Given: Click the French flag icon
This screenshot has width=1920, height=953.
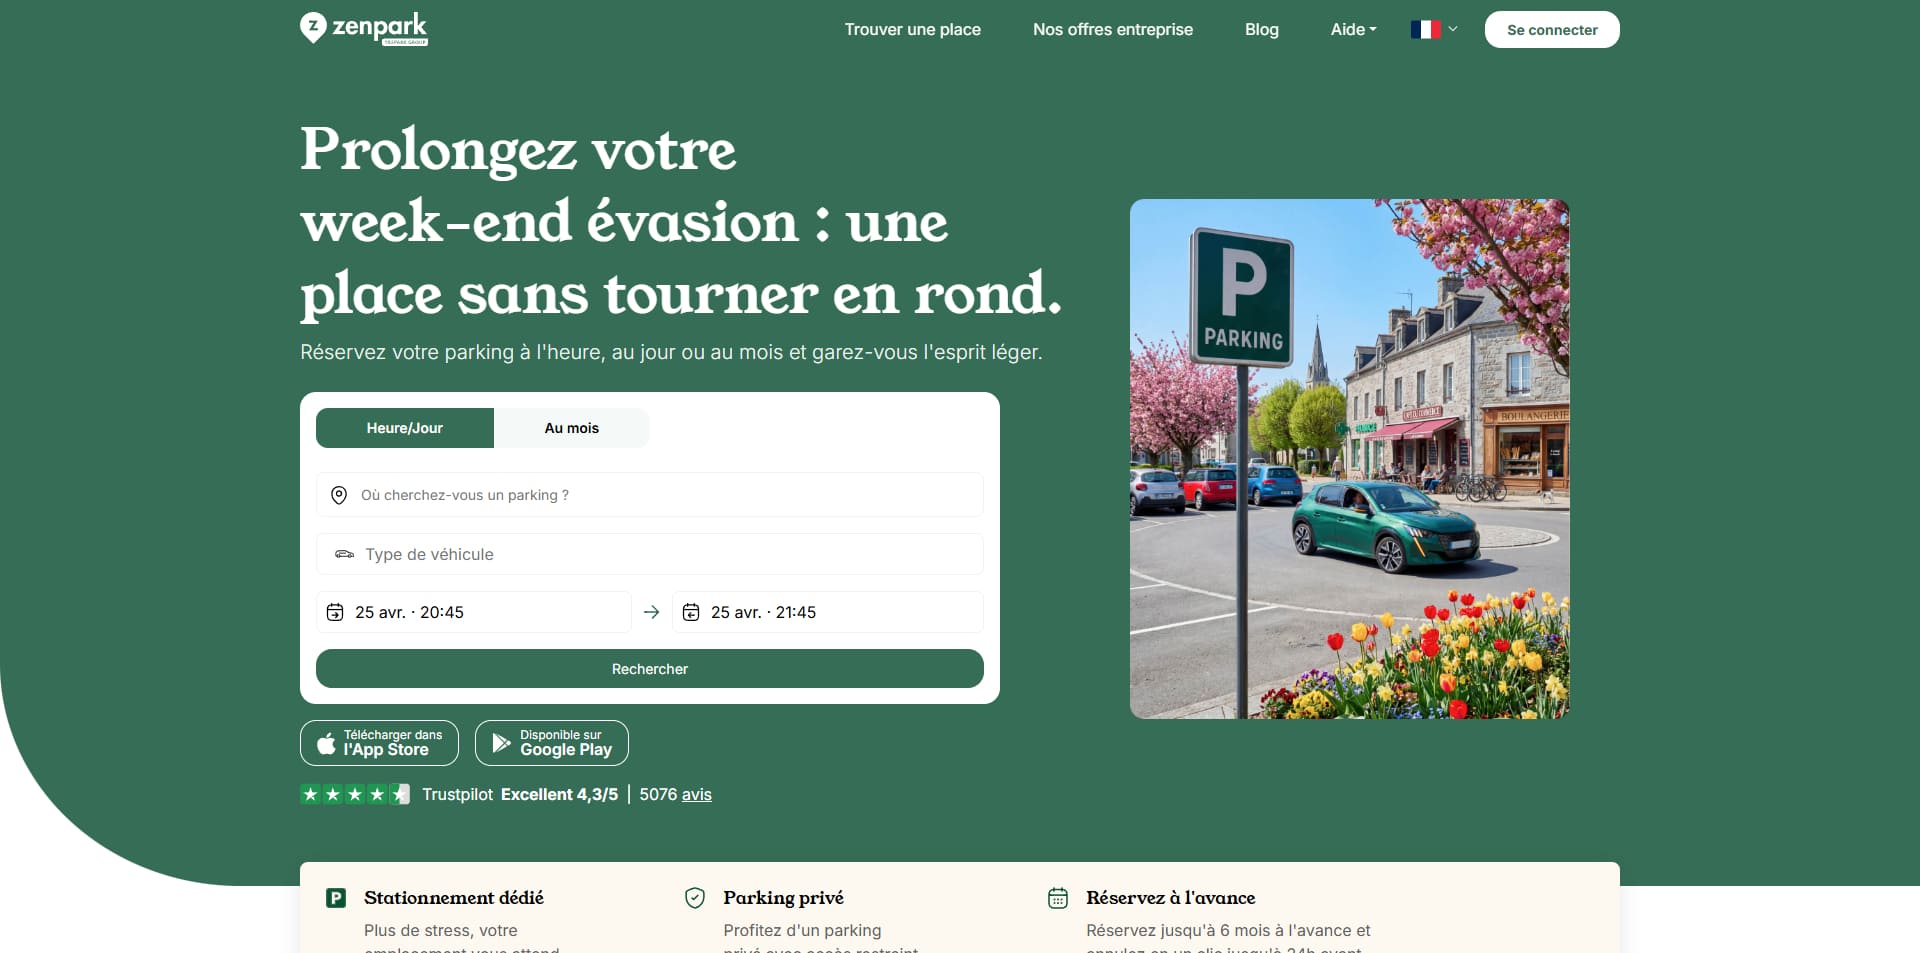Looking at the screenshot, I should click(x=1425, y=30).
